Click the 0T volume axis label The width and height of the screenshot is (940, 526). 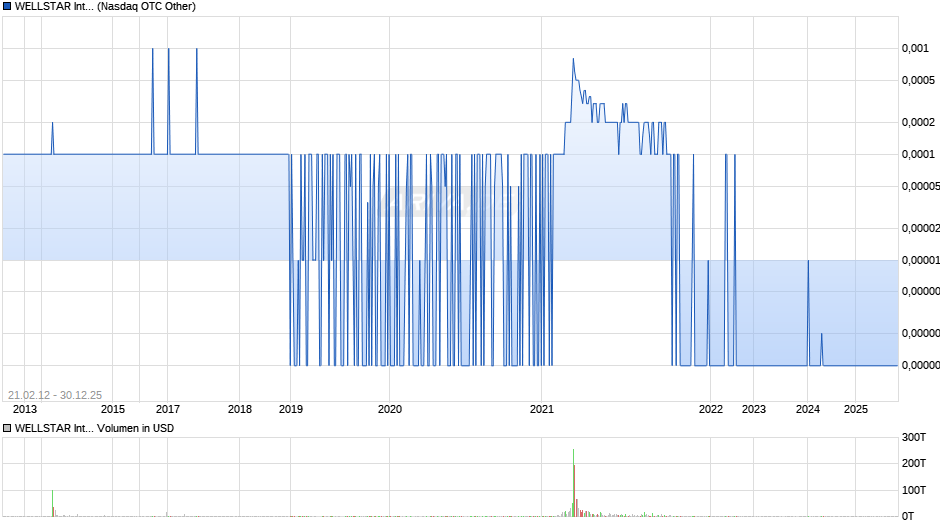tap(908, 516)
